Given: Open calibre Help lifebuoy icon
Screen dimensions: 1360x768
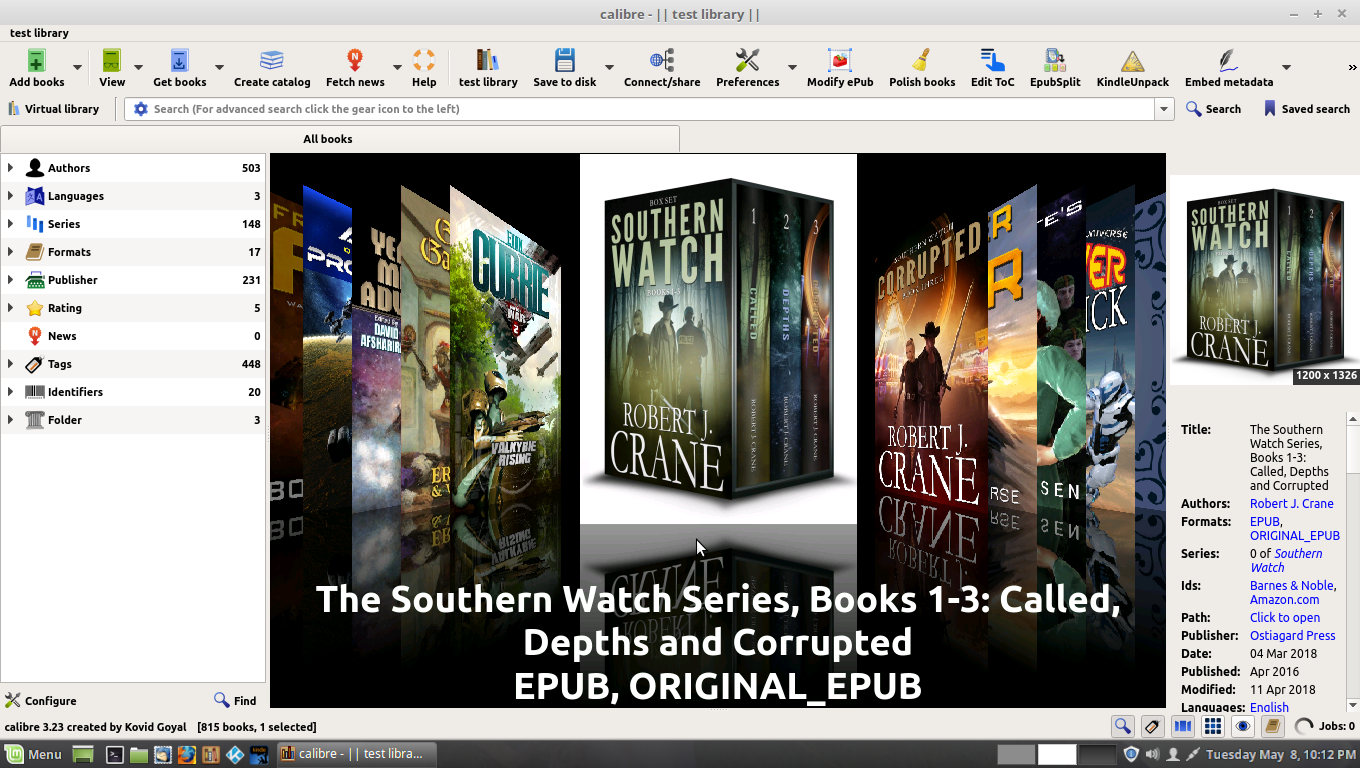Looking at the screenshot, I should coord(424,60).
